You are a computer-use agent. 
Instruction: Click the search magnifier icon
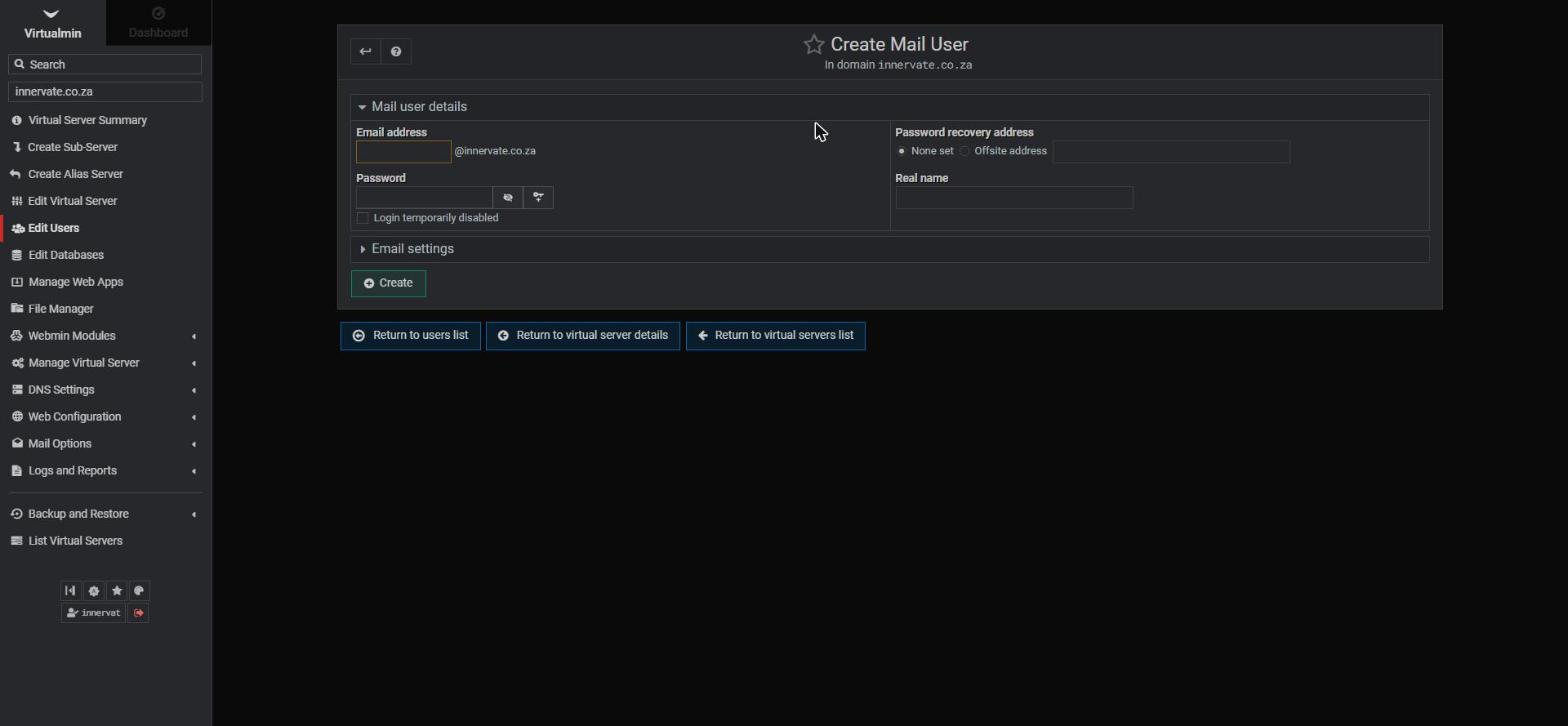point(19,64)
